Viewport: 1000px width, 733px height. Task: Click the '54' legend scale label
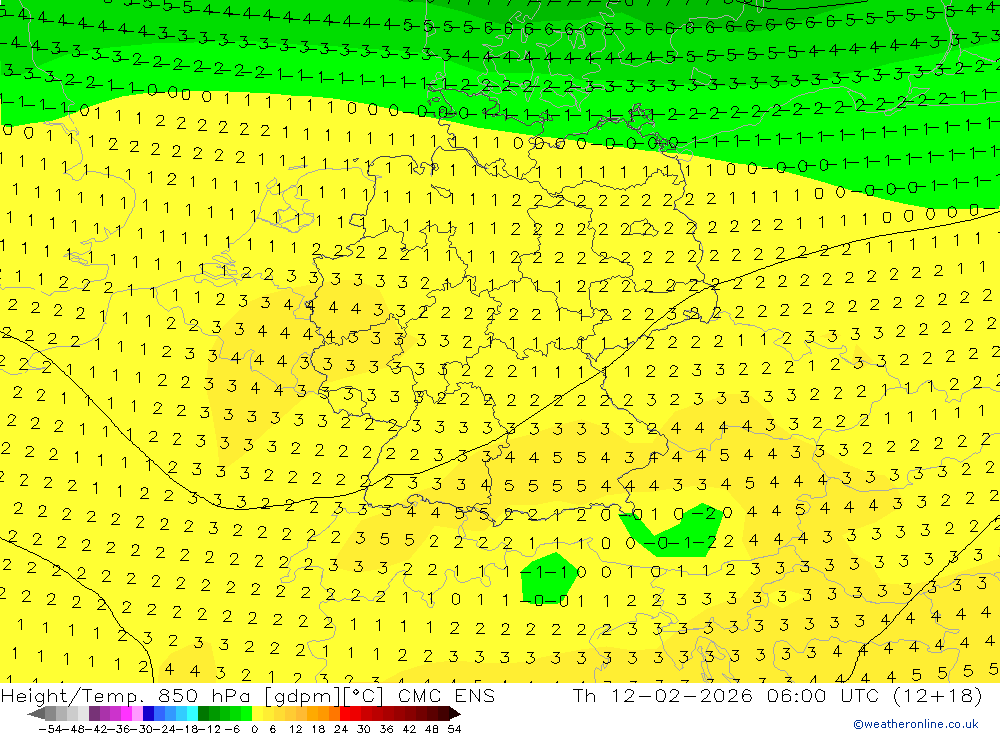tap(454, 729)
